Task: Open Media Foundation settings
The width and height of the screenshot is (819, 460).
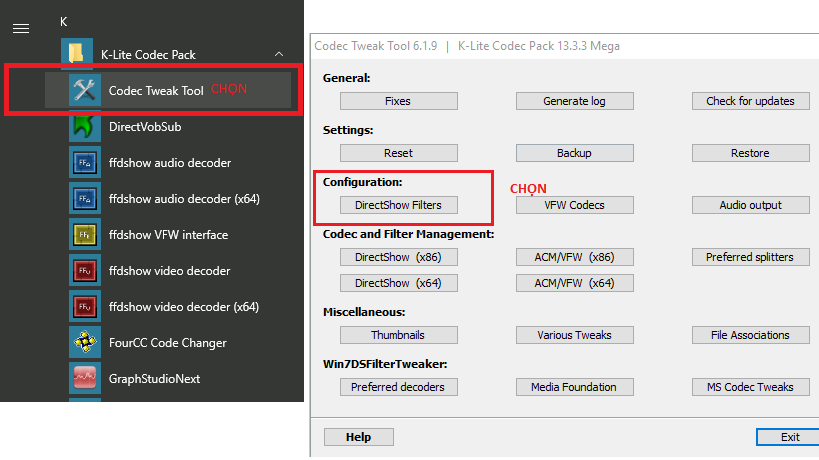Action: [x=575, y=387]
